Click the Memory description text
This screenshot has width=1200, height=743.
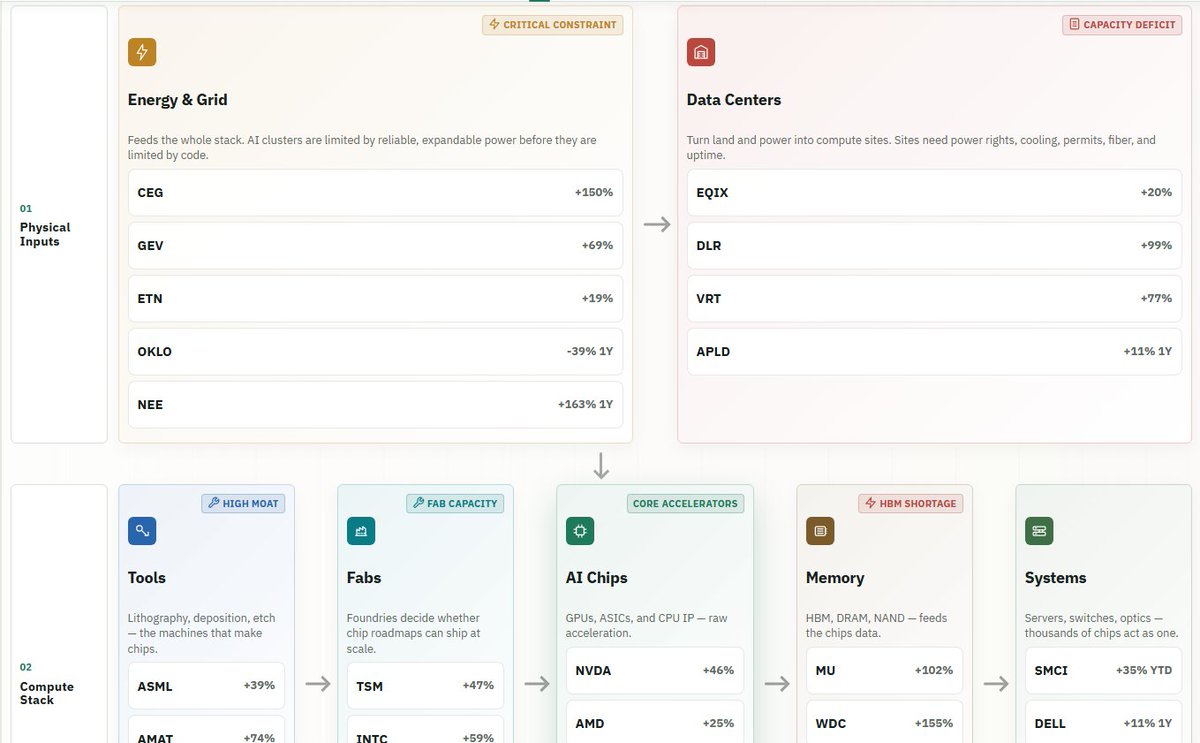[x=876, y=626]
